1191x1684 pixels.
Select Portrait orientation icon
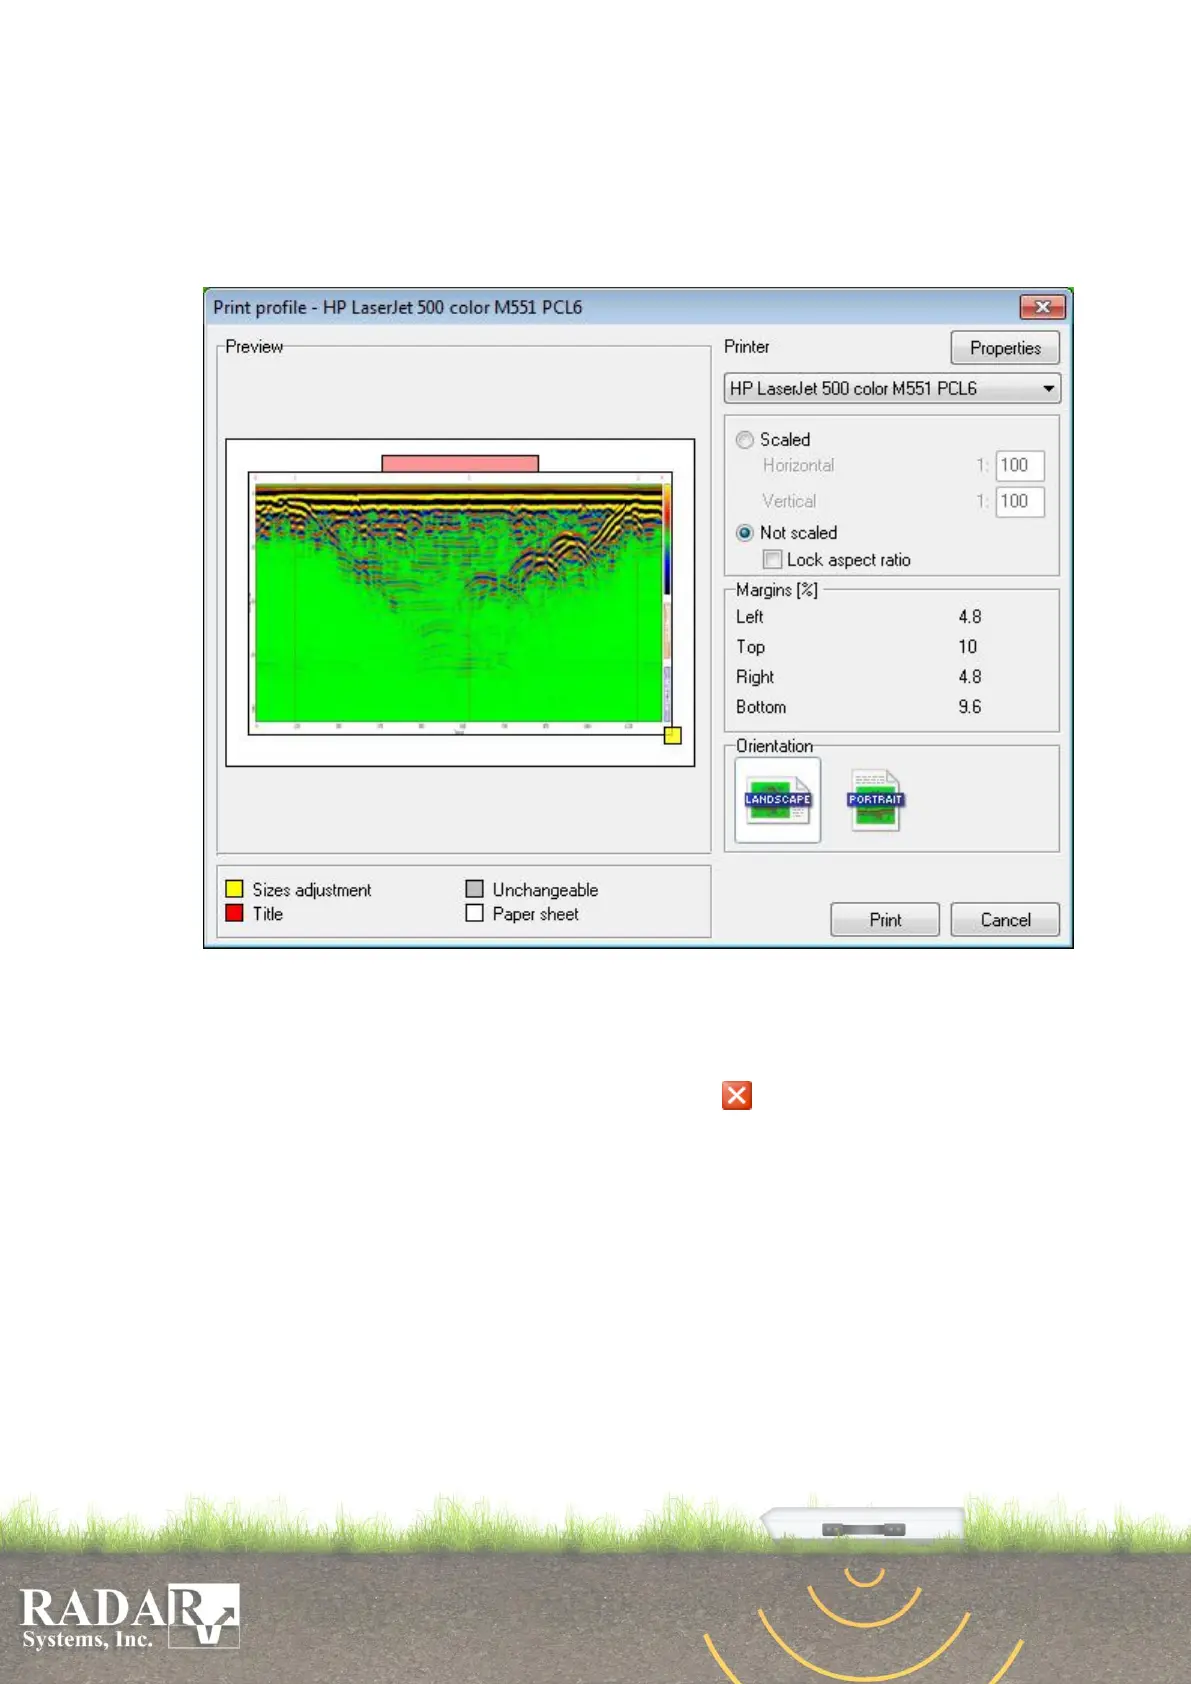click(x=875, y=800)
